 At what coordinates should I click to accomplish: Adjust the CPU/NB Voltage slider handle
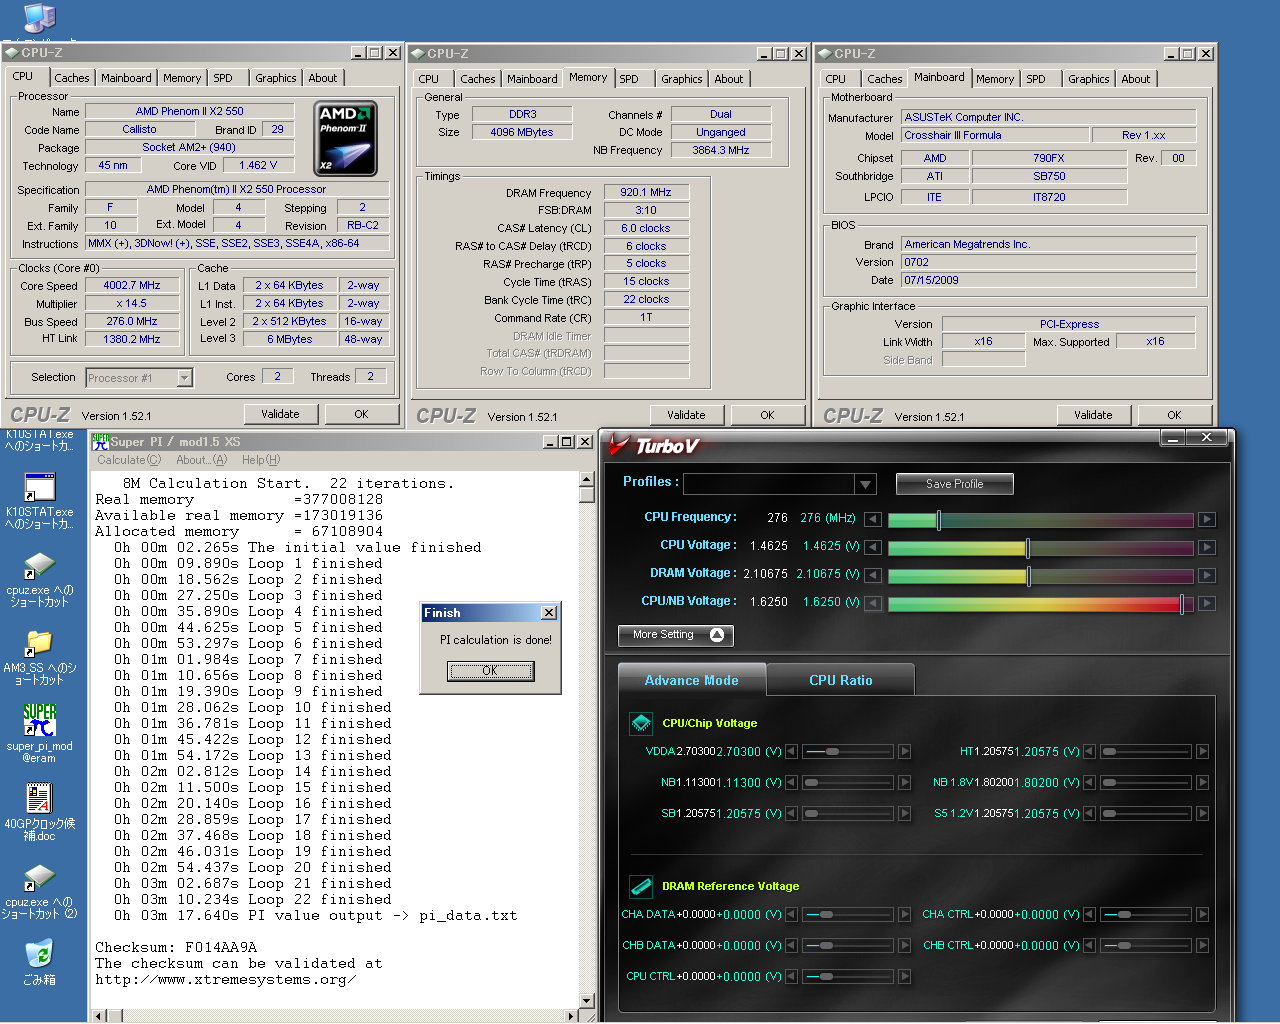tap(1182, 603)
